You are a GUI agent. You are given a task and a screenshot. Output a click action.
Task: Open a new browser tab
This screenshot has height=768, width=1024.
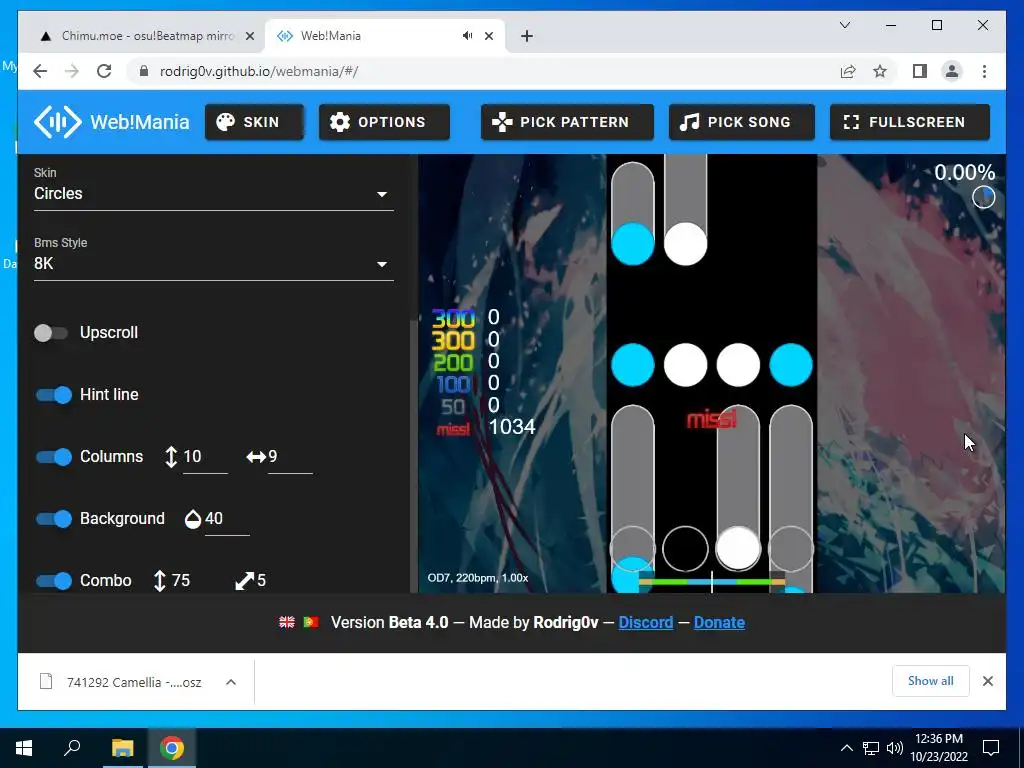527,36
